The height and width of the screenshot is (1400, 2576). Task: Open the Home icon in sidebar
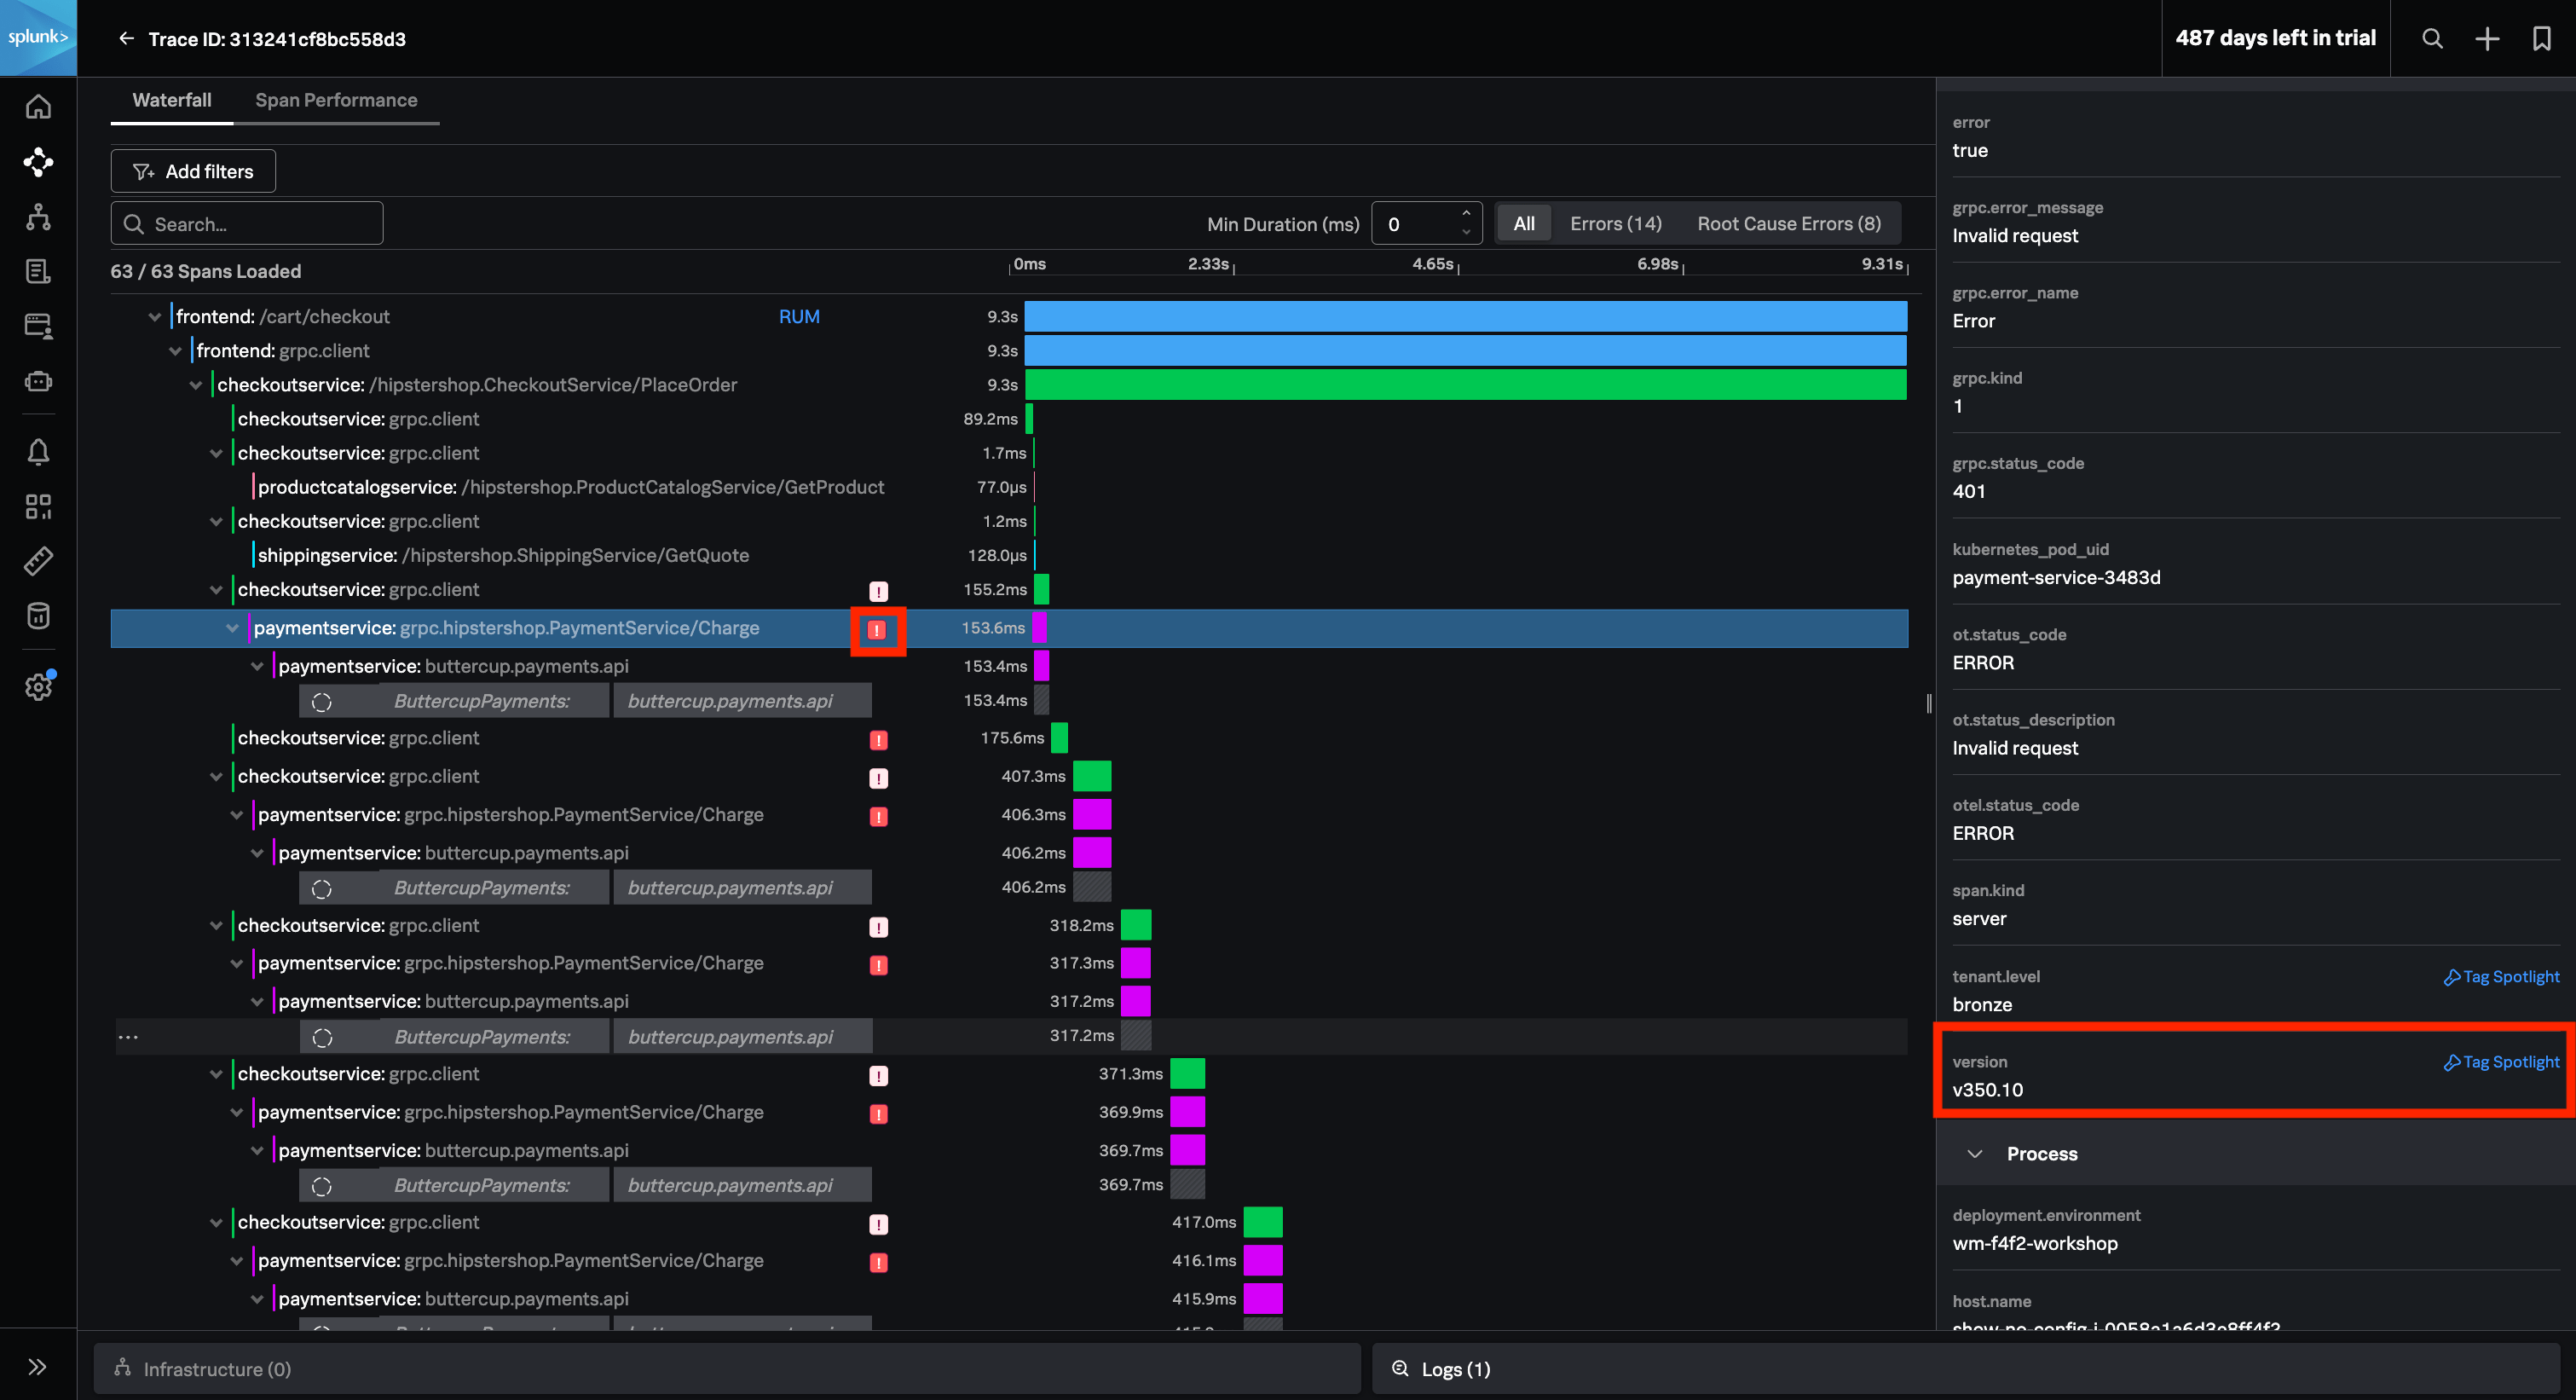[x=38, y=107]
